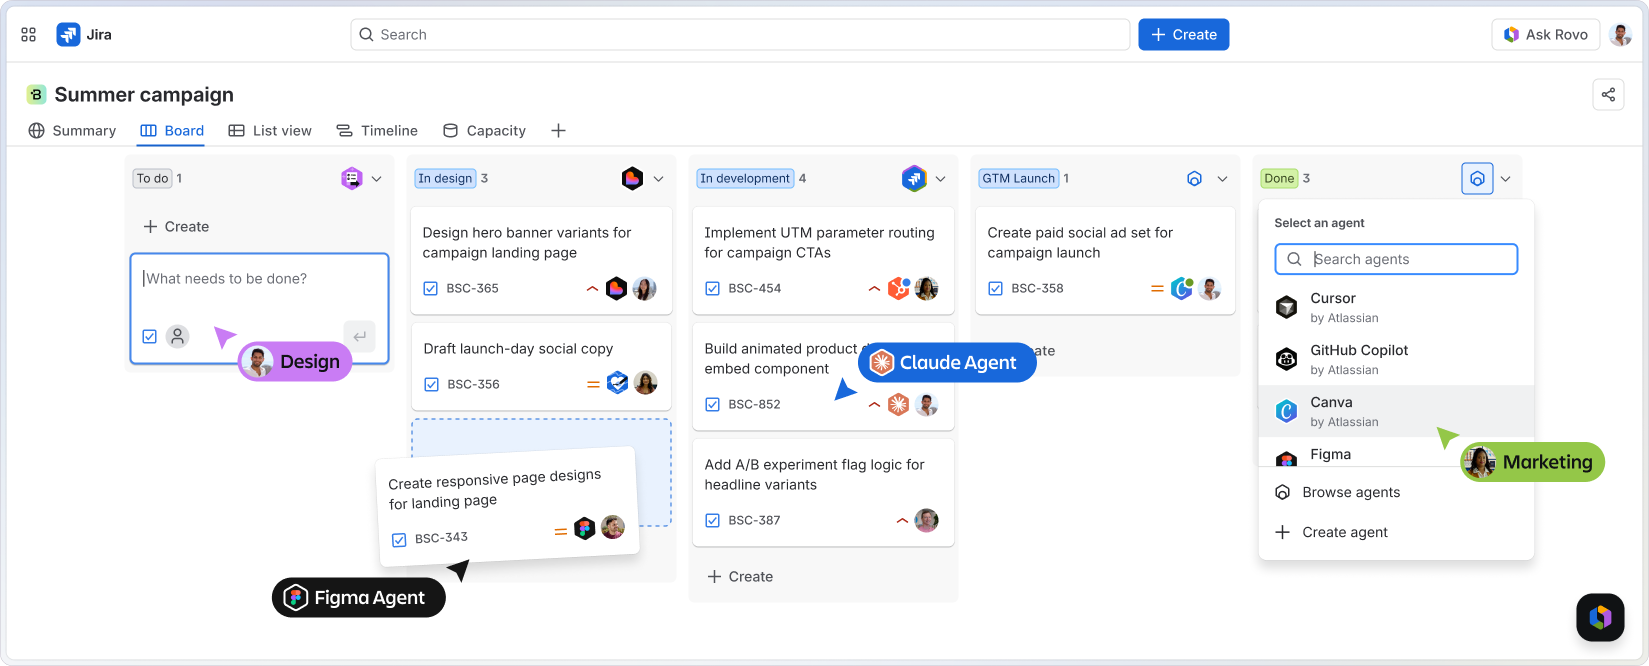Toggle the task checkbox on BSC-356
The image size is (1649, 666).
(431, 384)
